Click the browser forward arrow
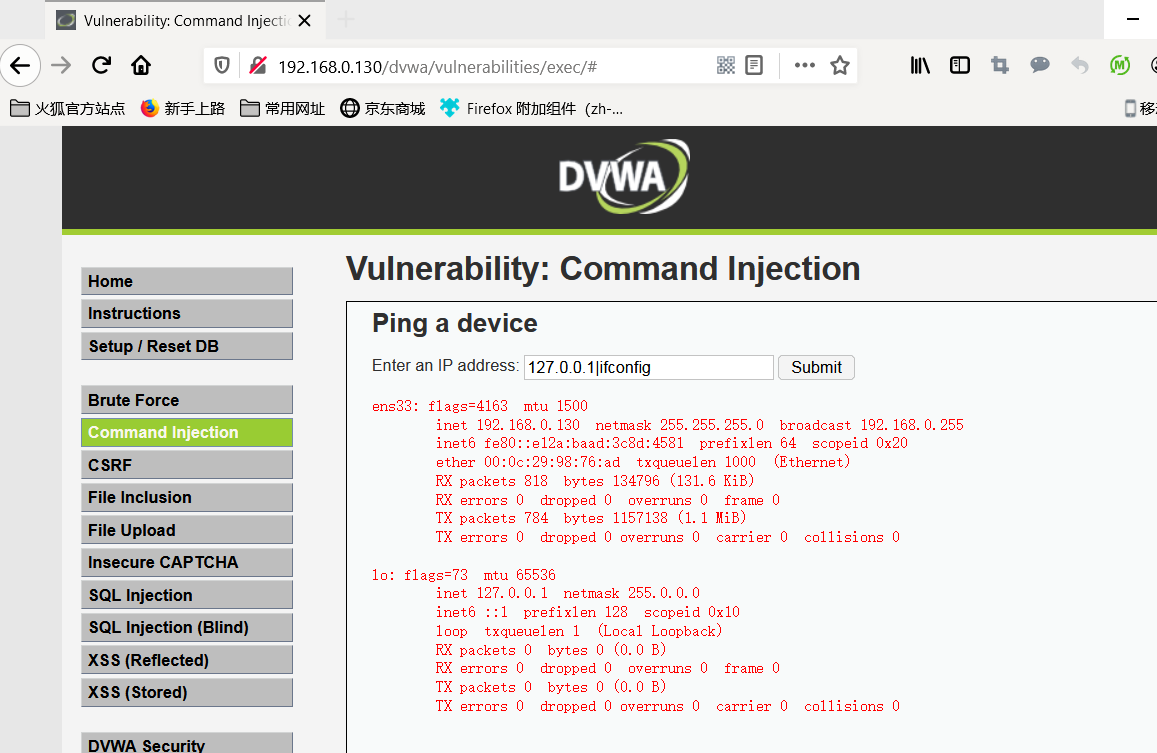1157x753 pixels. pos(61,66)
